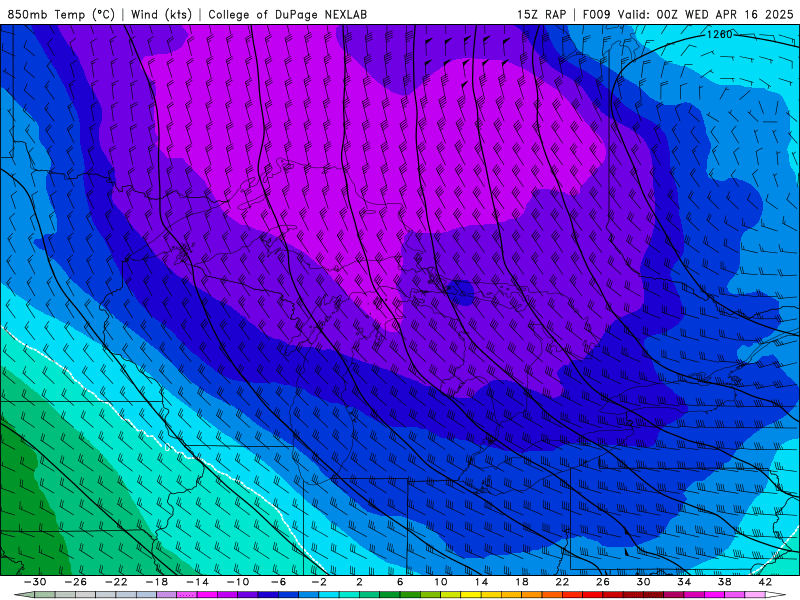Click the '-14' color scale label
The width and height of the screenshot is (800, 600).
(197, 582)
